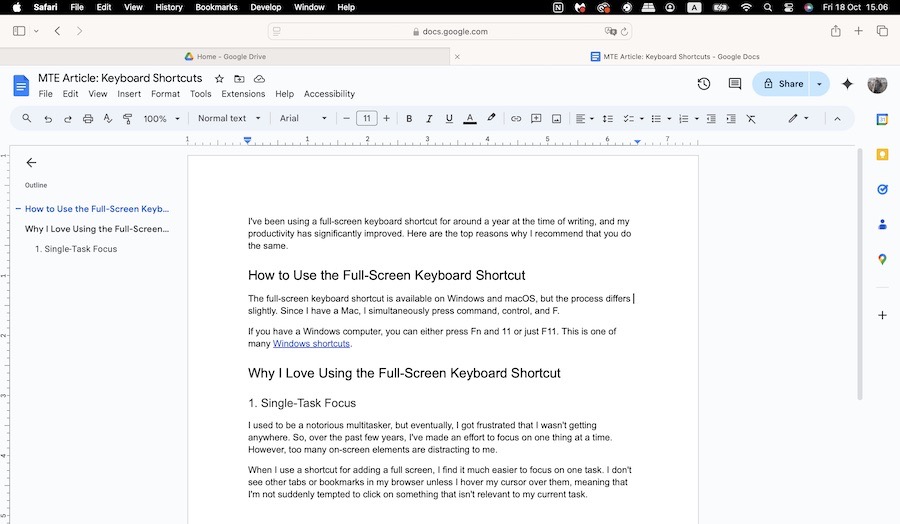Expand Share options arrow

coord(819,84)
